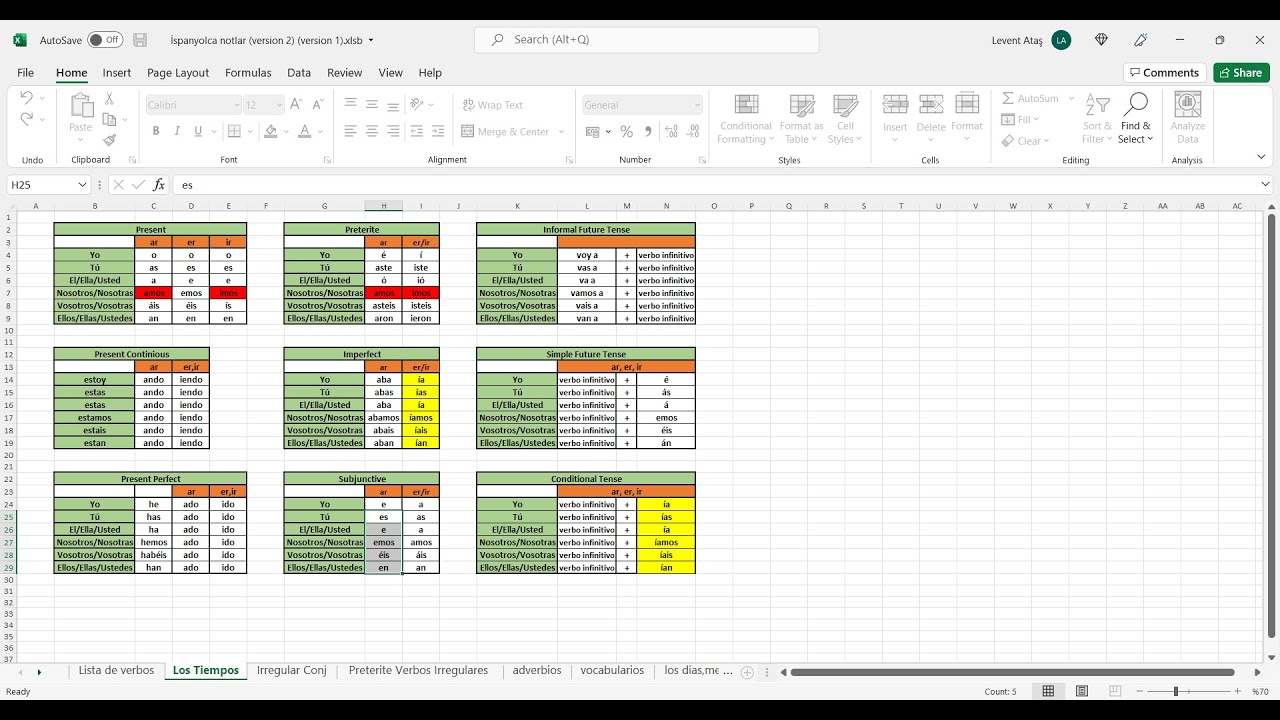Open Format as Table gallery
This screenshot has width=1280, height=720.
802,119
